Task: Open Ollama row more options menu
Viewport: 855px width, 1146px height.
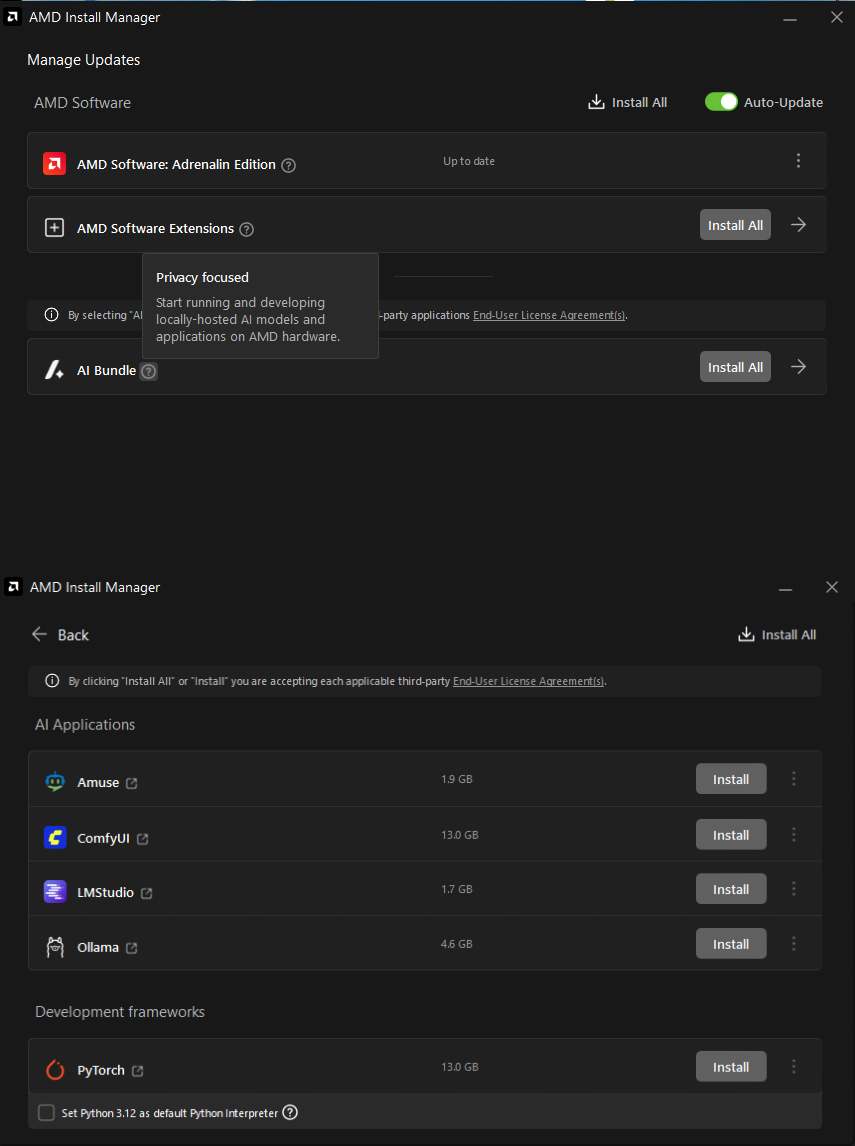Action: 794,944
